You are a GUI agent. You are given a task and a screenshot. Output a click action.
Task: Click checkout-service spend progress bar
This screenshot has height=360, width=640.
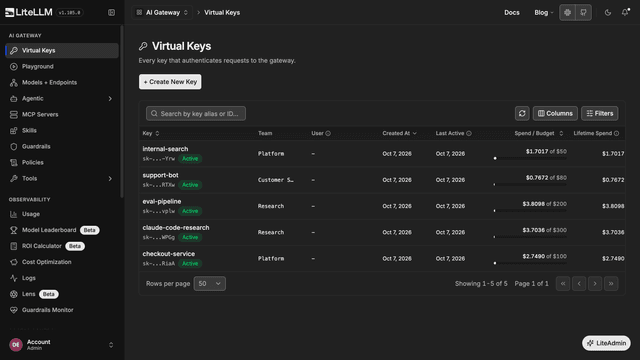pos(530,263)
